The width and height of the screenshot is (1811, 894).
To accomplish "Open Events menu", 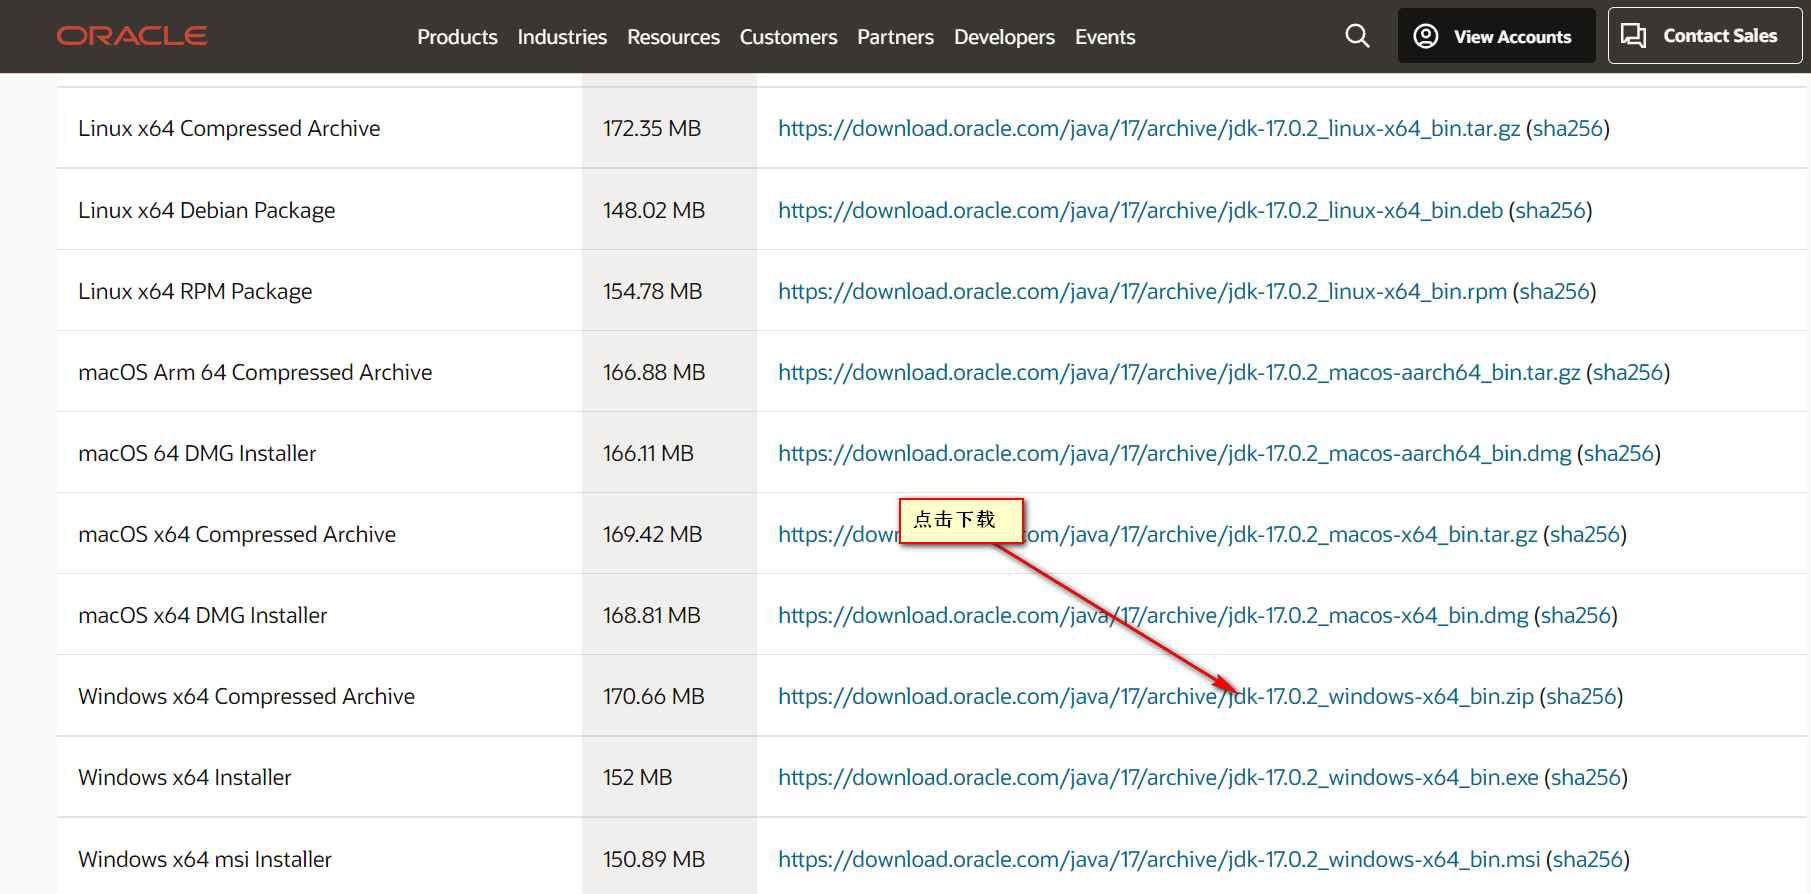I will pos(1105,37).
